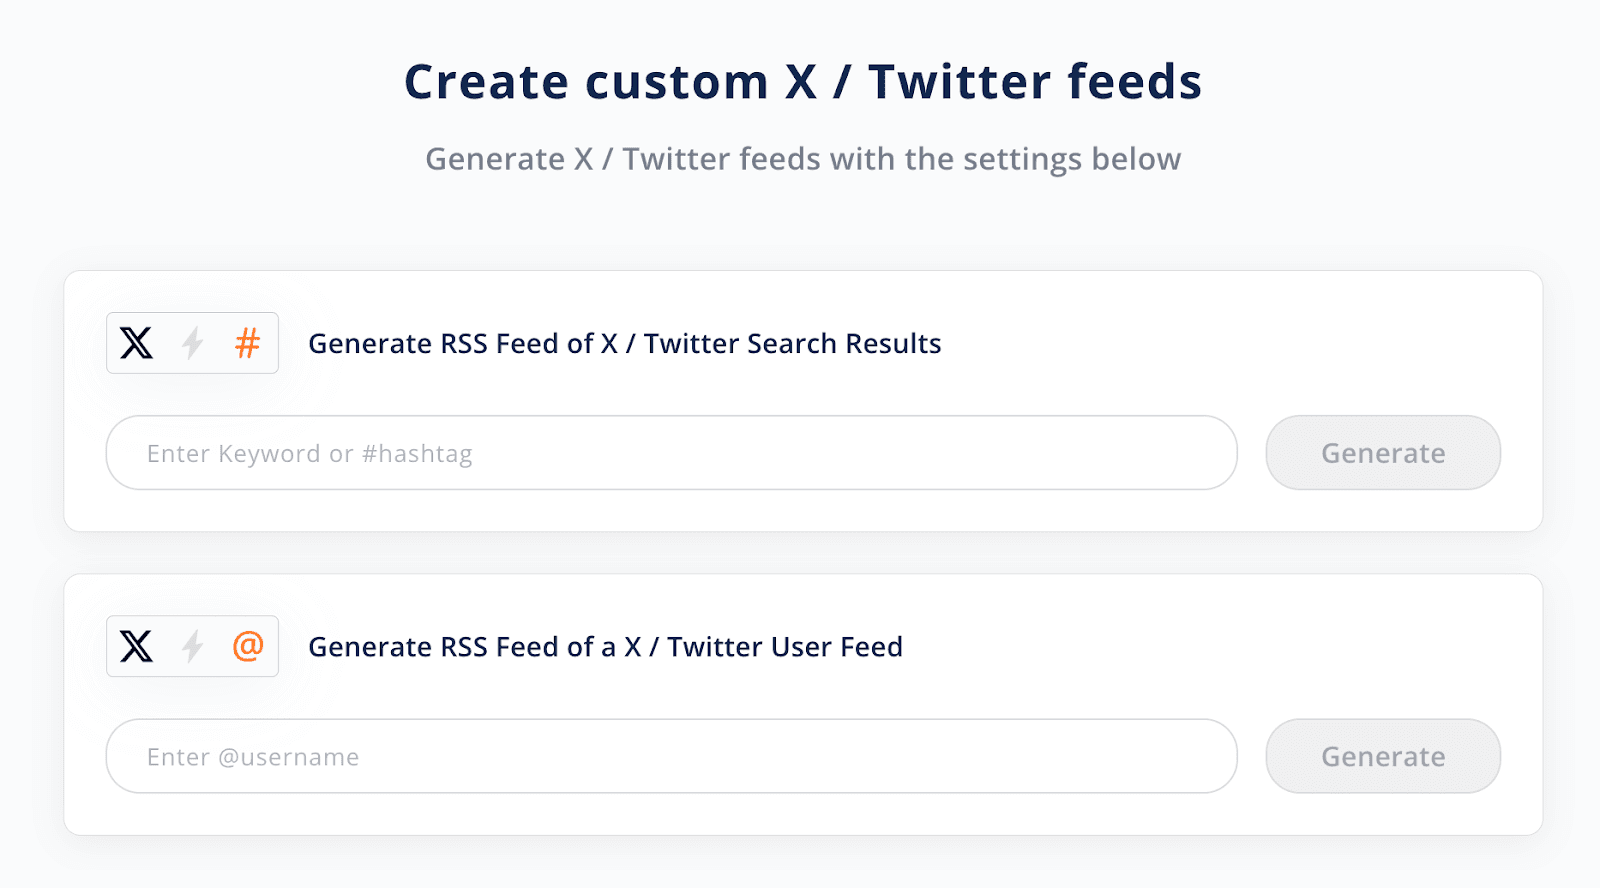Select the lightning icon in the user feed card
The width and height of the screenshot is (1600, 888).
pos(192,646)
